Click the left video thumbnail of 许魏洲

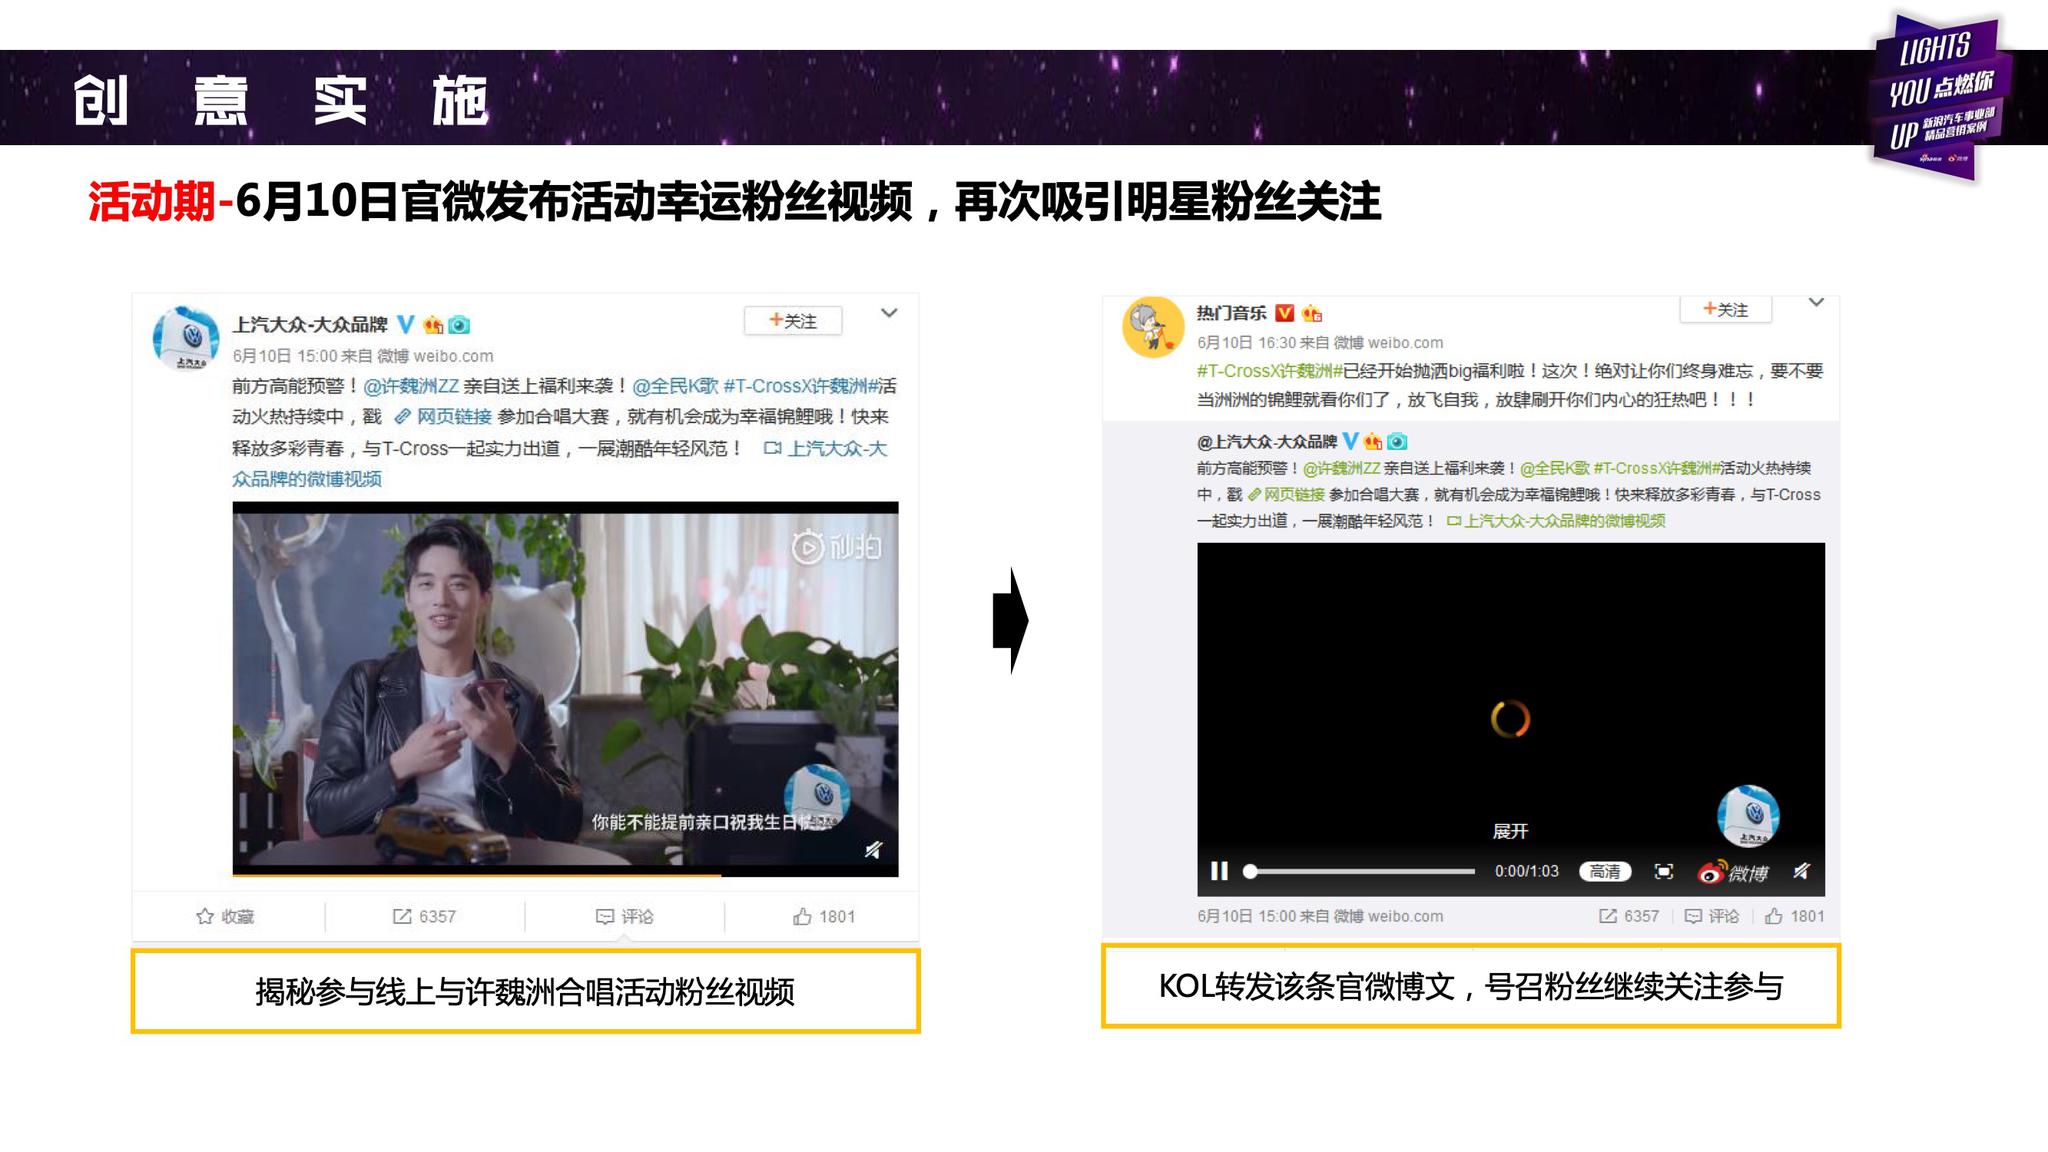pyautogui.click(x=565, y=688)
